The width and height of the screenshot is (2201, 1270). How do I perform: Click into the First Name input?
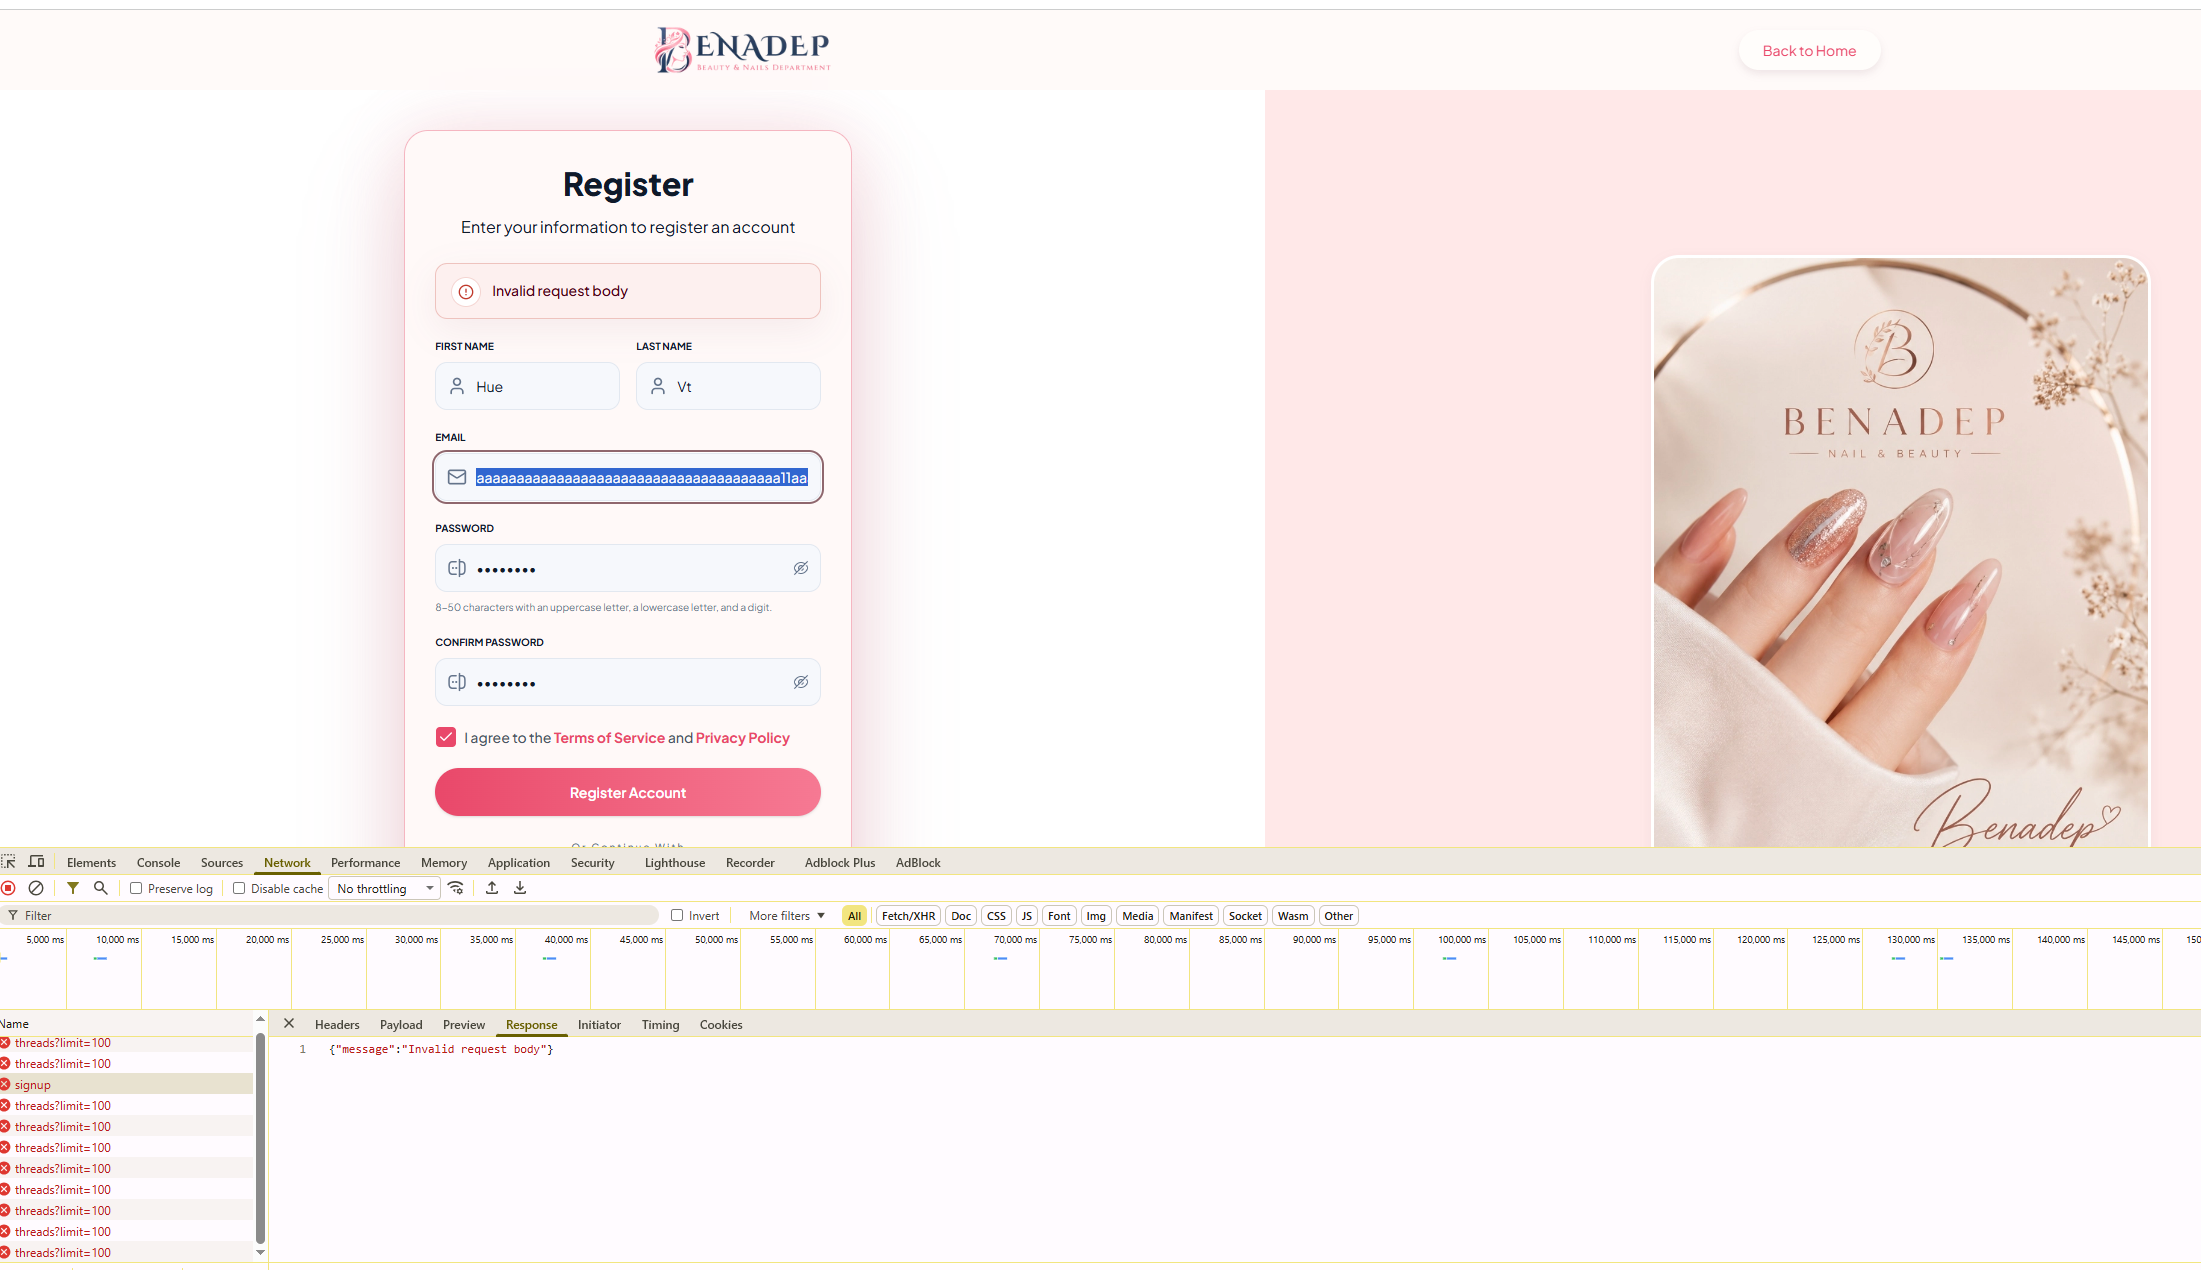click(x=527, y=386)
